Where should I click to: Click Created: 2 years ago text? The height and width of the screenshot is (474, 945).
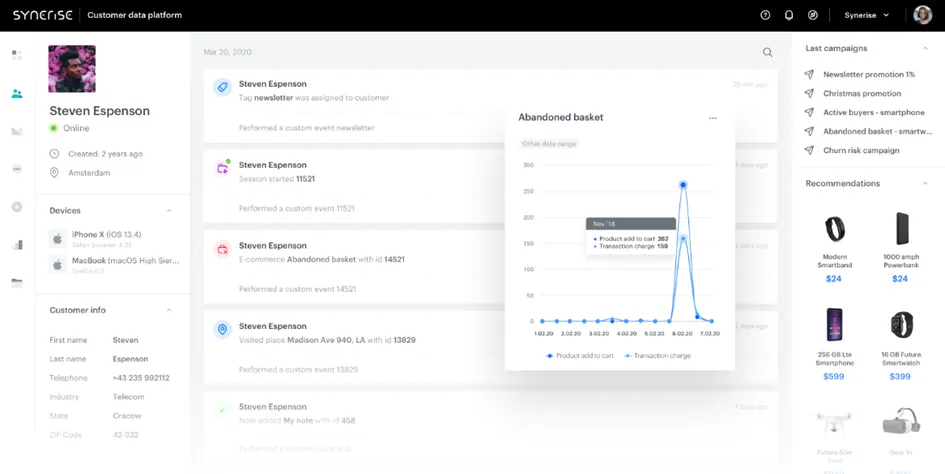pyautogui.click(x=105, y=154)
